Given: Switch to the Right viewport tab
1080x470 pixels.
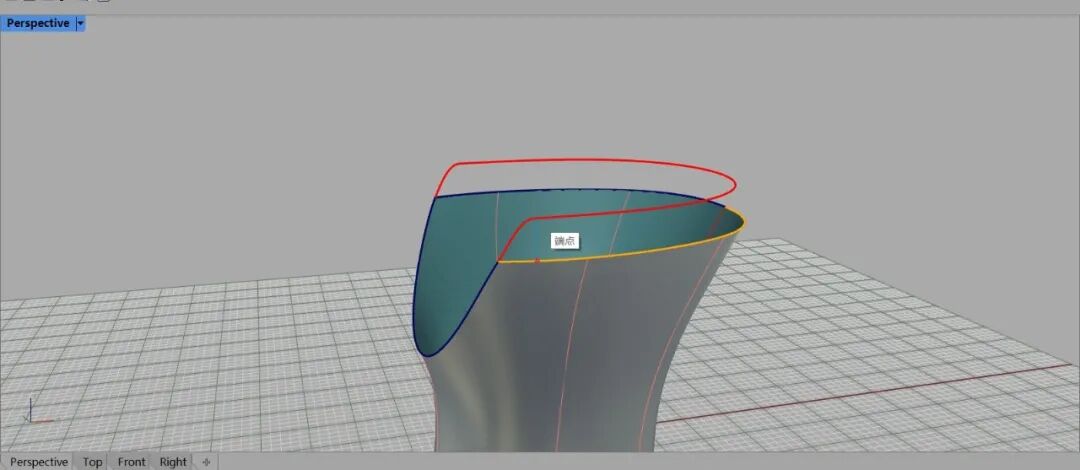Looking at the screenshot, I should [173, 462].
